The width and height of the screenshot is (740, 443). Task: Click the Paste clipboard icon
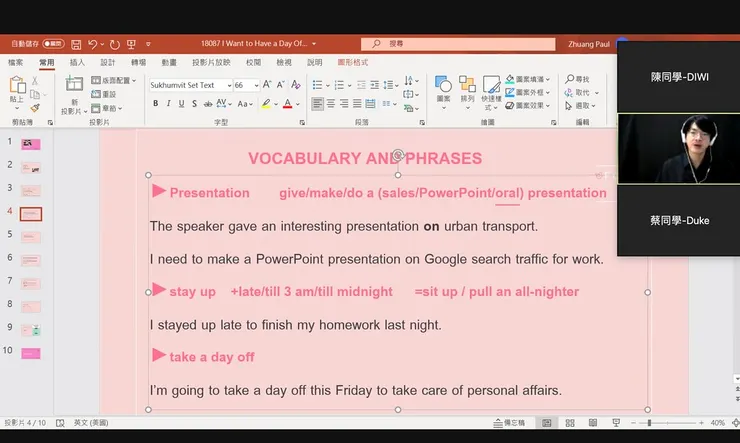pyautogui.click(x=17, y=85)
